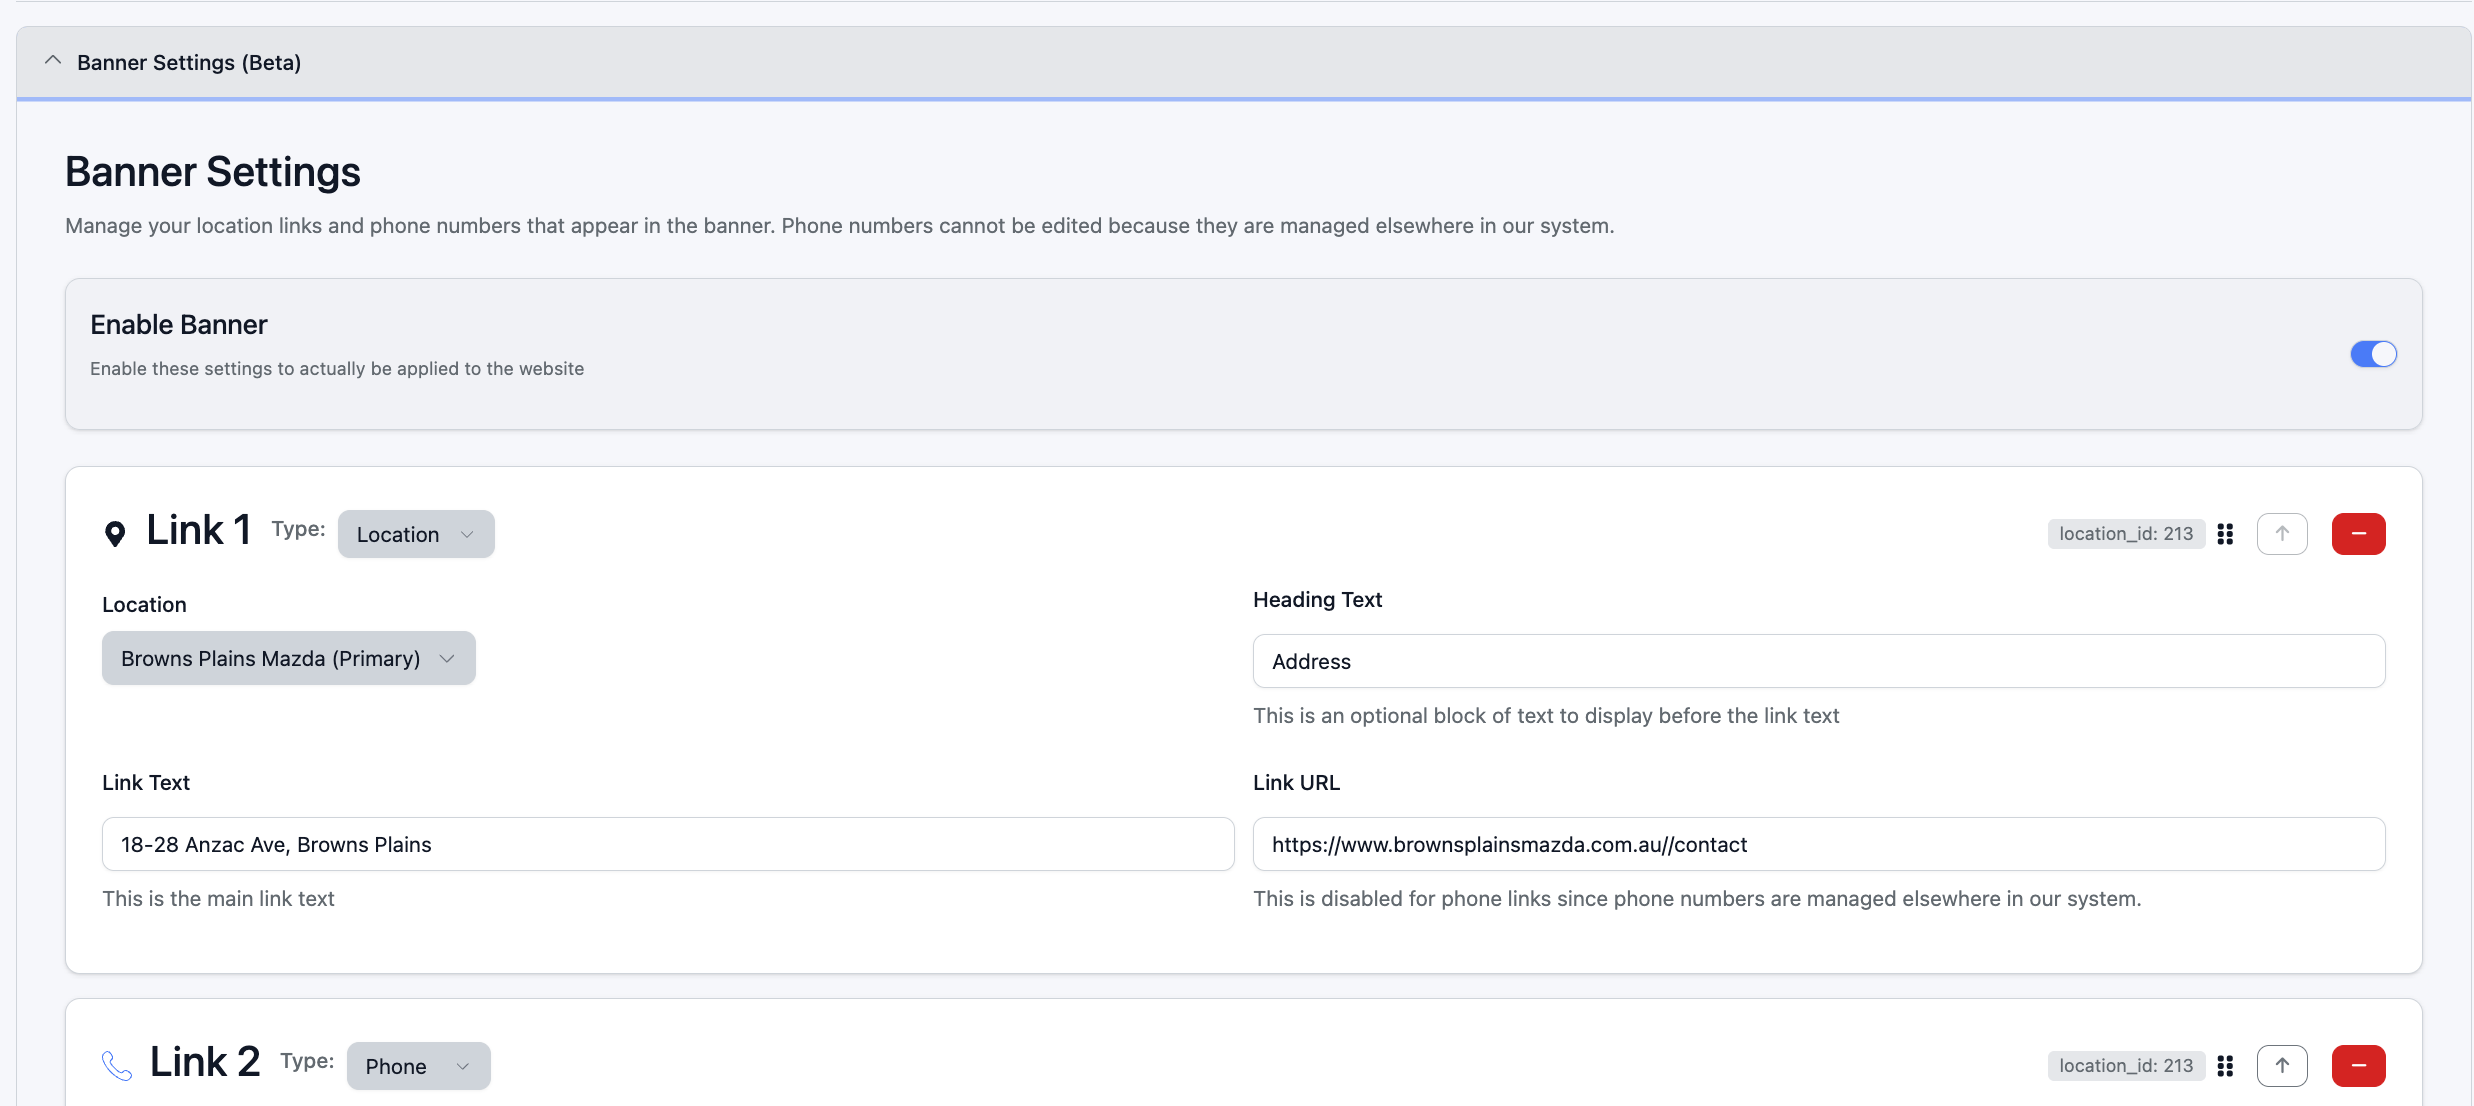Move Link 1 up with arrow button
The width and height of the screenshot is (2474, 1106).
(2282, 534)
